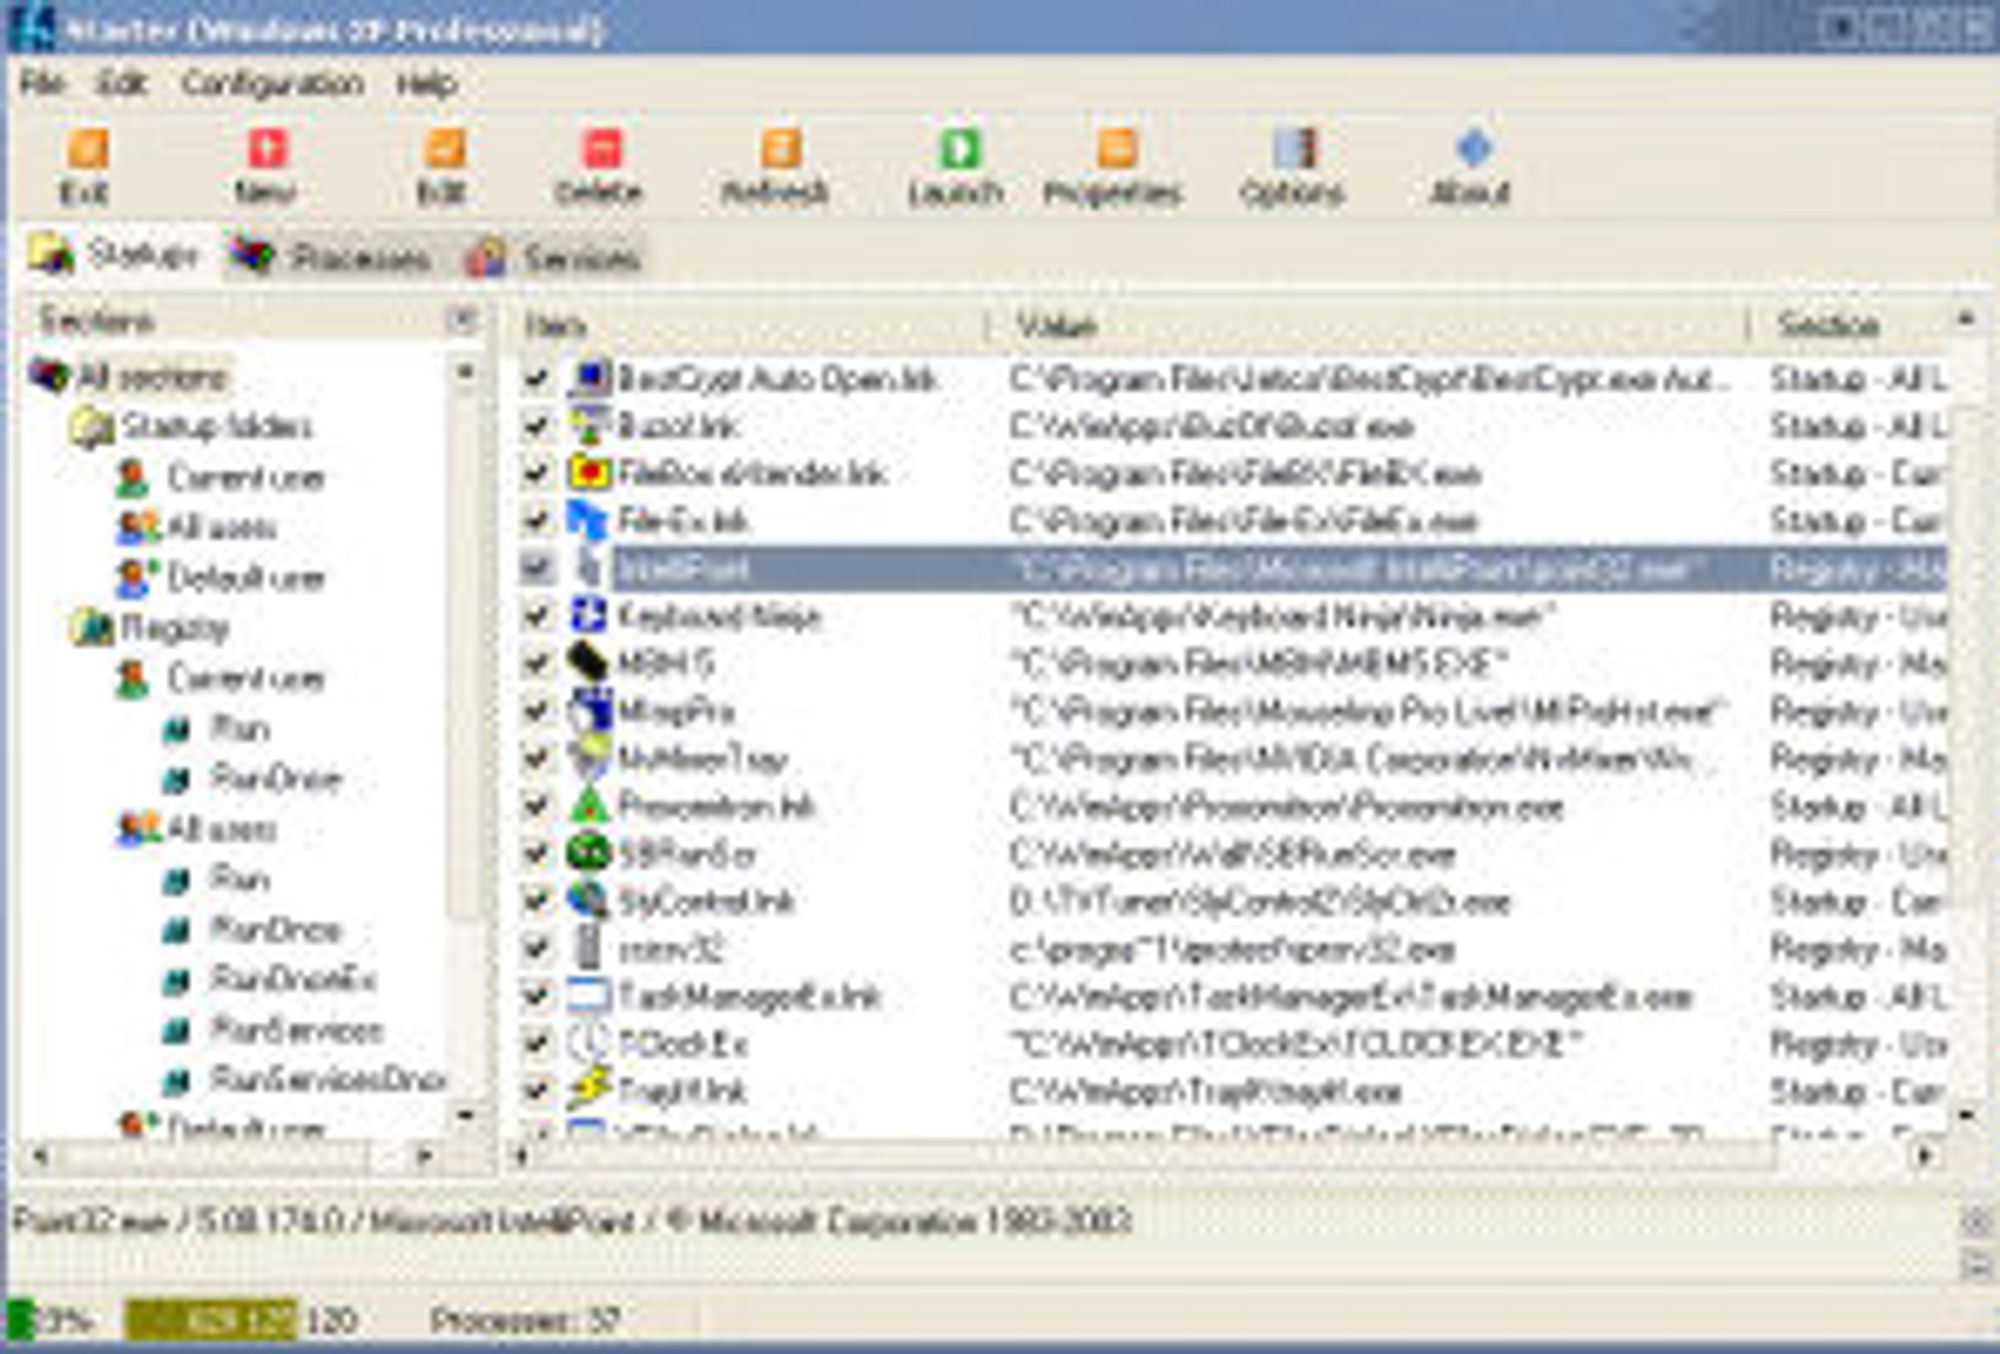Select the TaskManagerEx.lnk window icon
Image resolution: width=2000 pixels, height=1354 pixels.
[589, 996]
